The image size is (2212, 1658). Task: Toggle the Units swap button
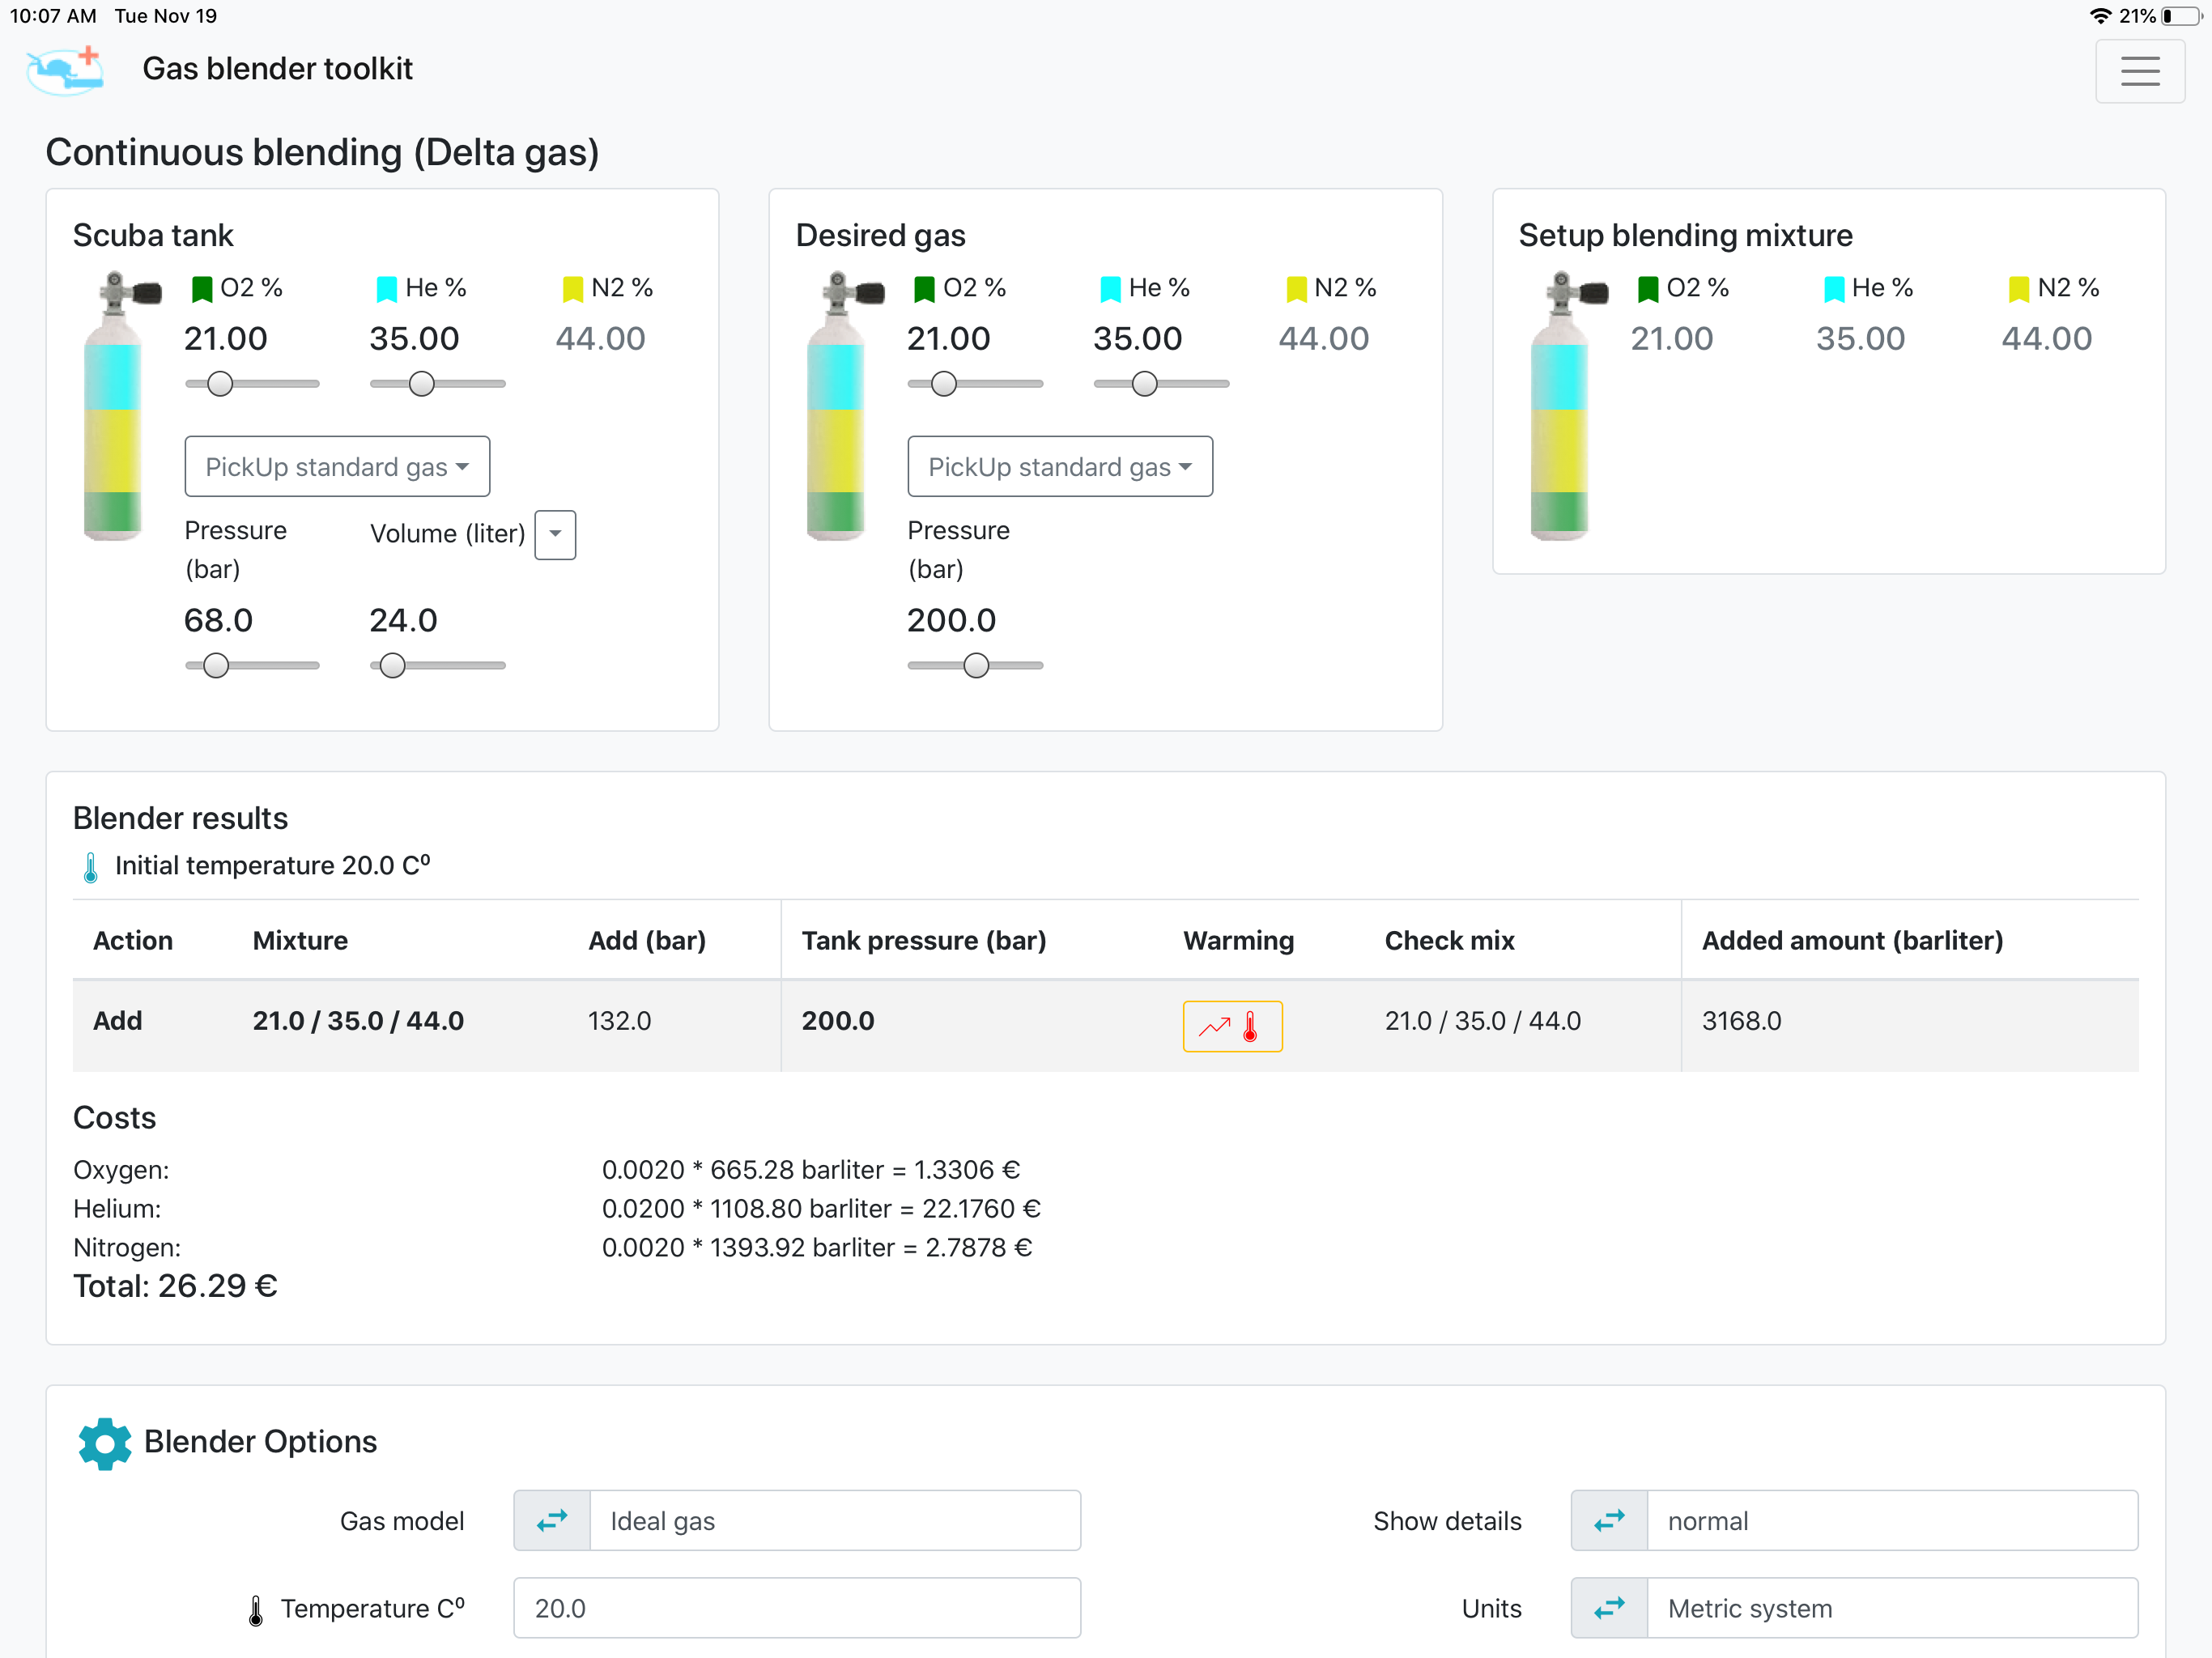(x=1608, y=1607)
